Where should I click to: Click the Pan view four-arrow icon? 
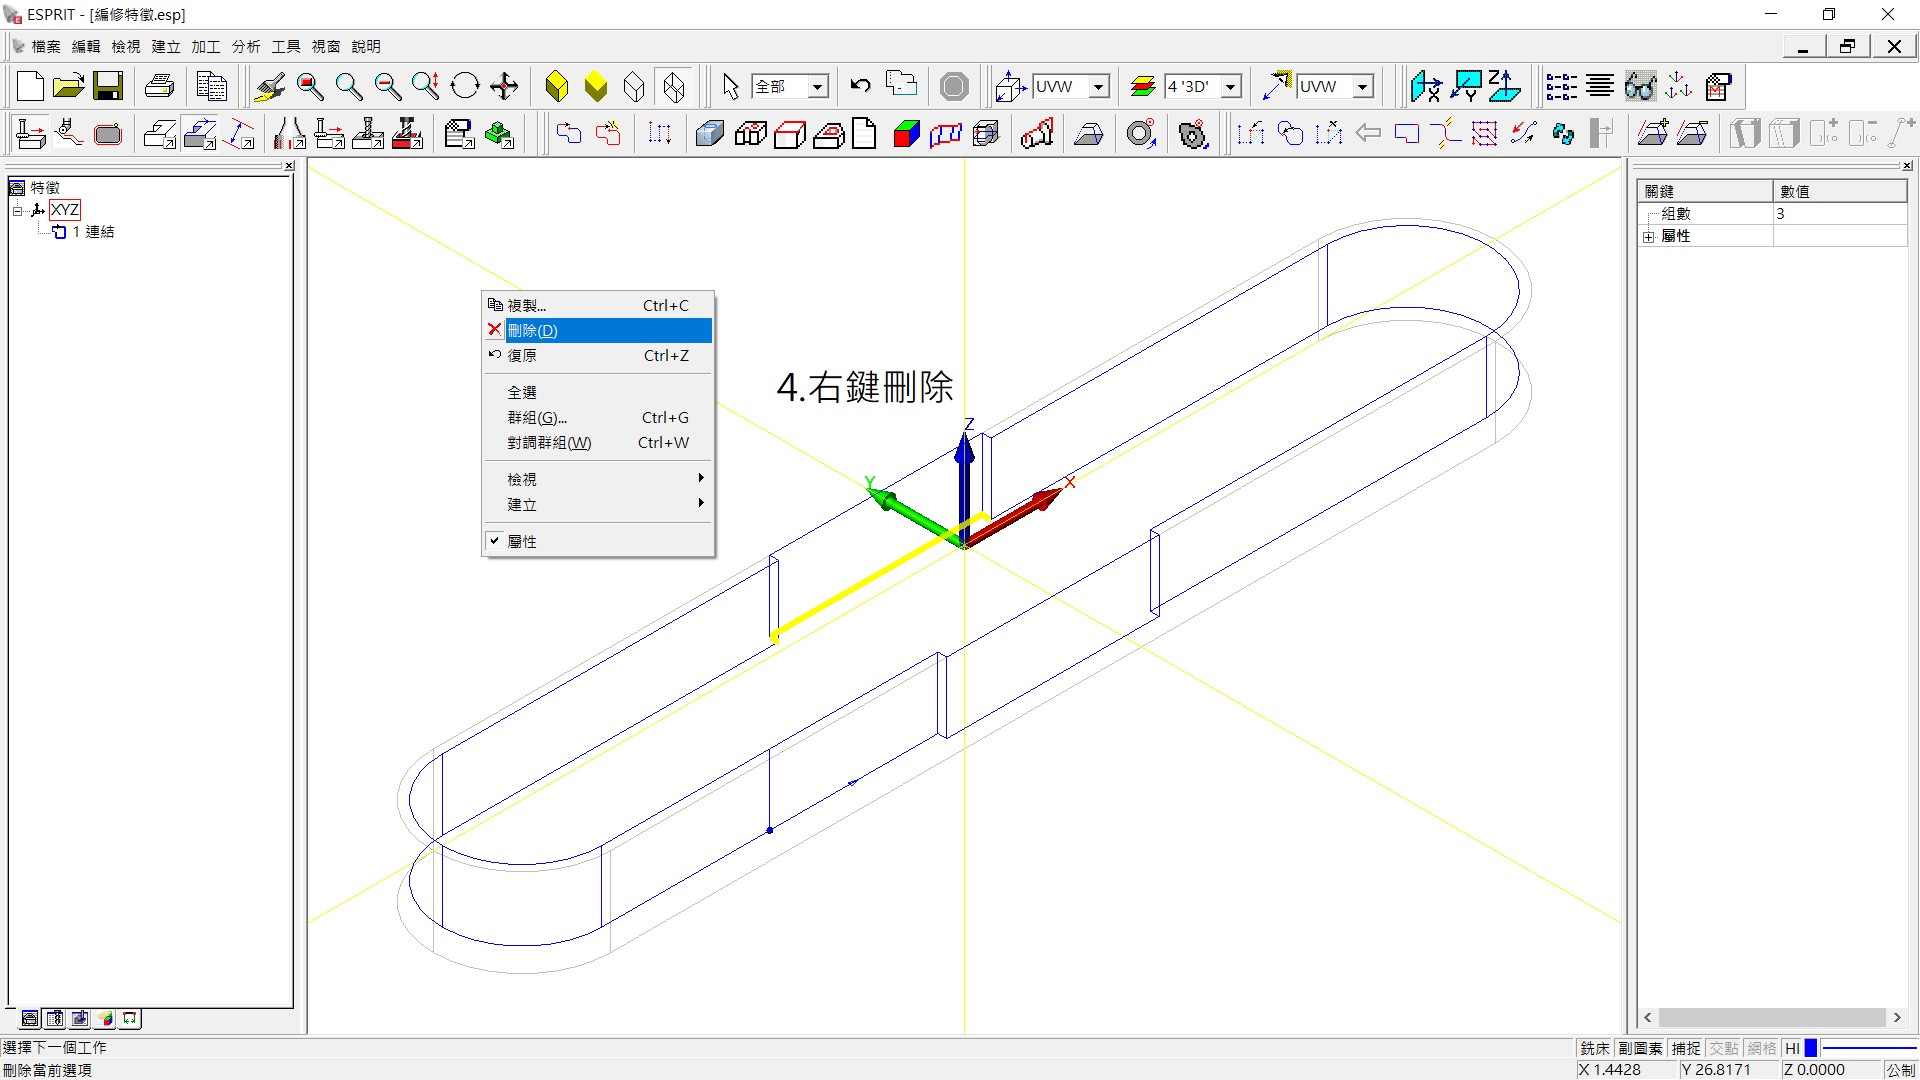tap(504, 86)
